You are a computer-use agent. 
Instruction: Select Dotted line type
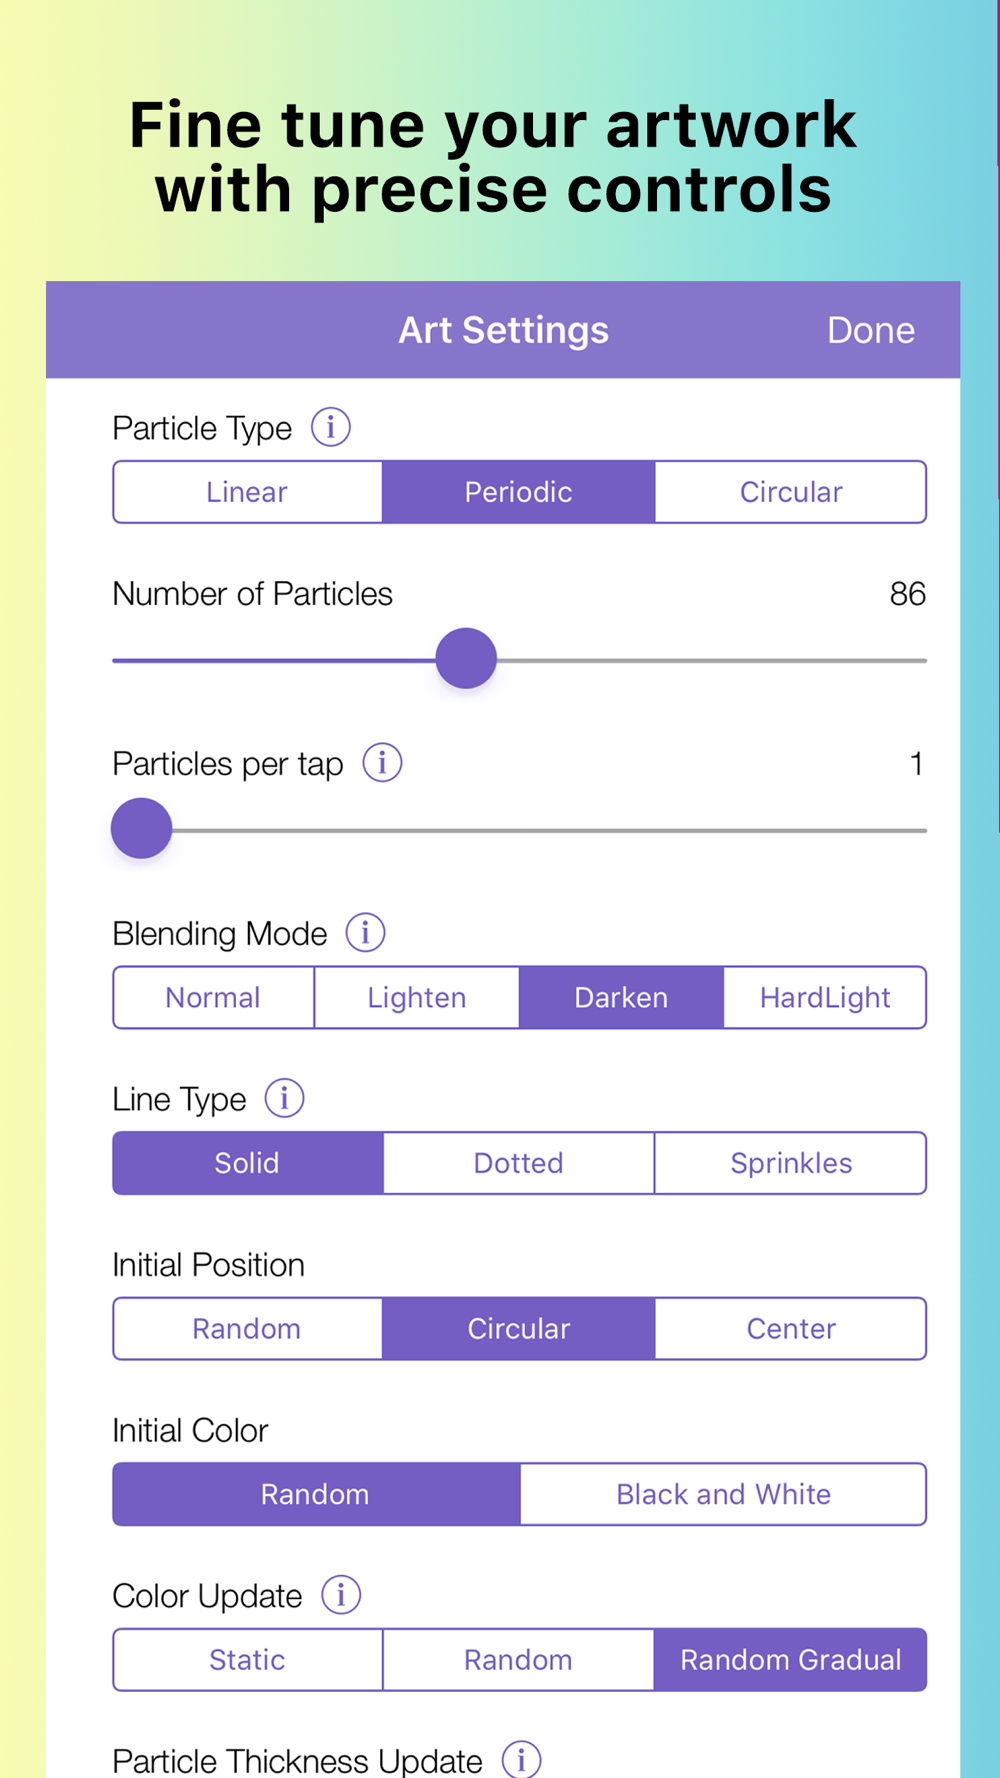click(x=519, y=1163)
